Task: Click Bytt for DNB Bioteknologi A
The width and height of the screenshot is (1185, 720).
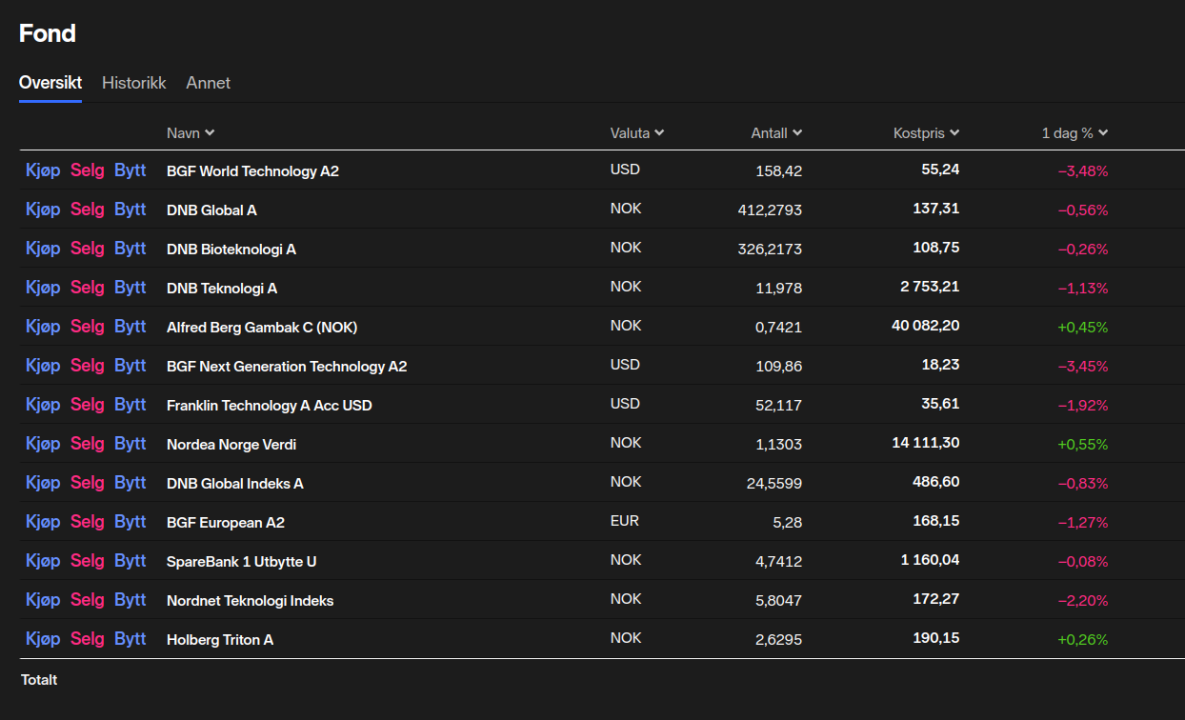Action: click(x=130, y=248)
